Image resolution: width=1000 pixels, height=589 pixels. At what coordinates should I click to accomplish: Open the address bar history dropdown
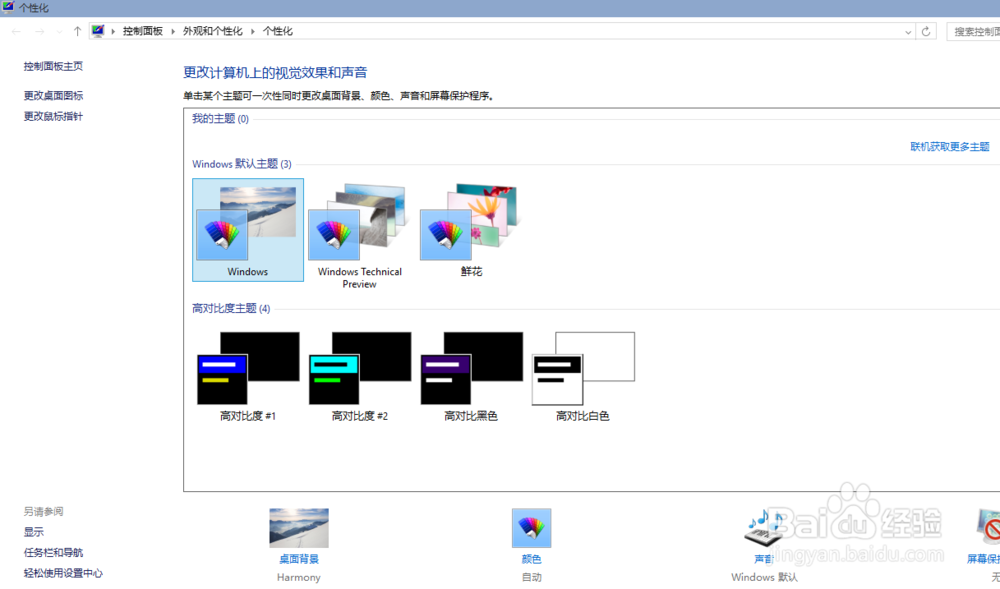pos(908,32)
